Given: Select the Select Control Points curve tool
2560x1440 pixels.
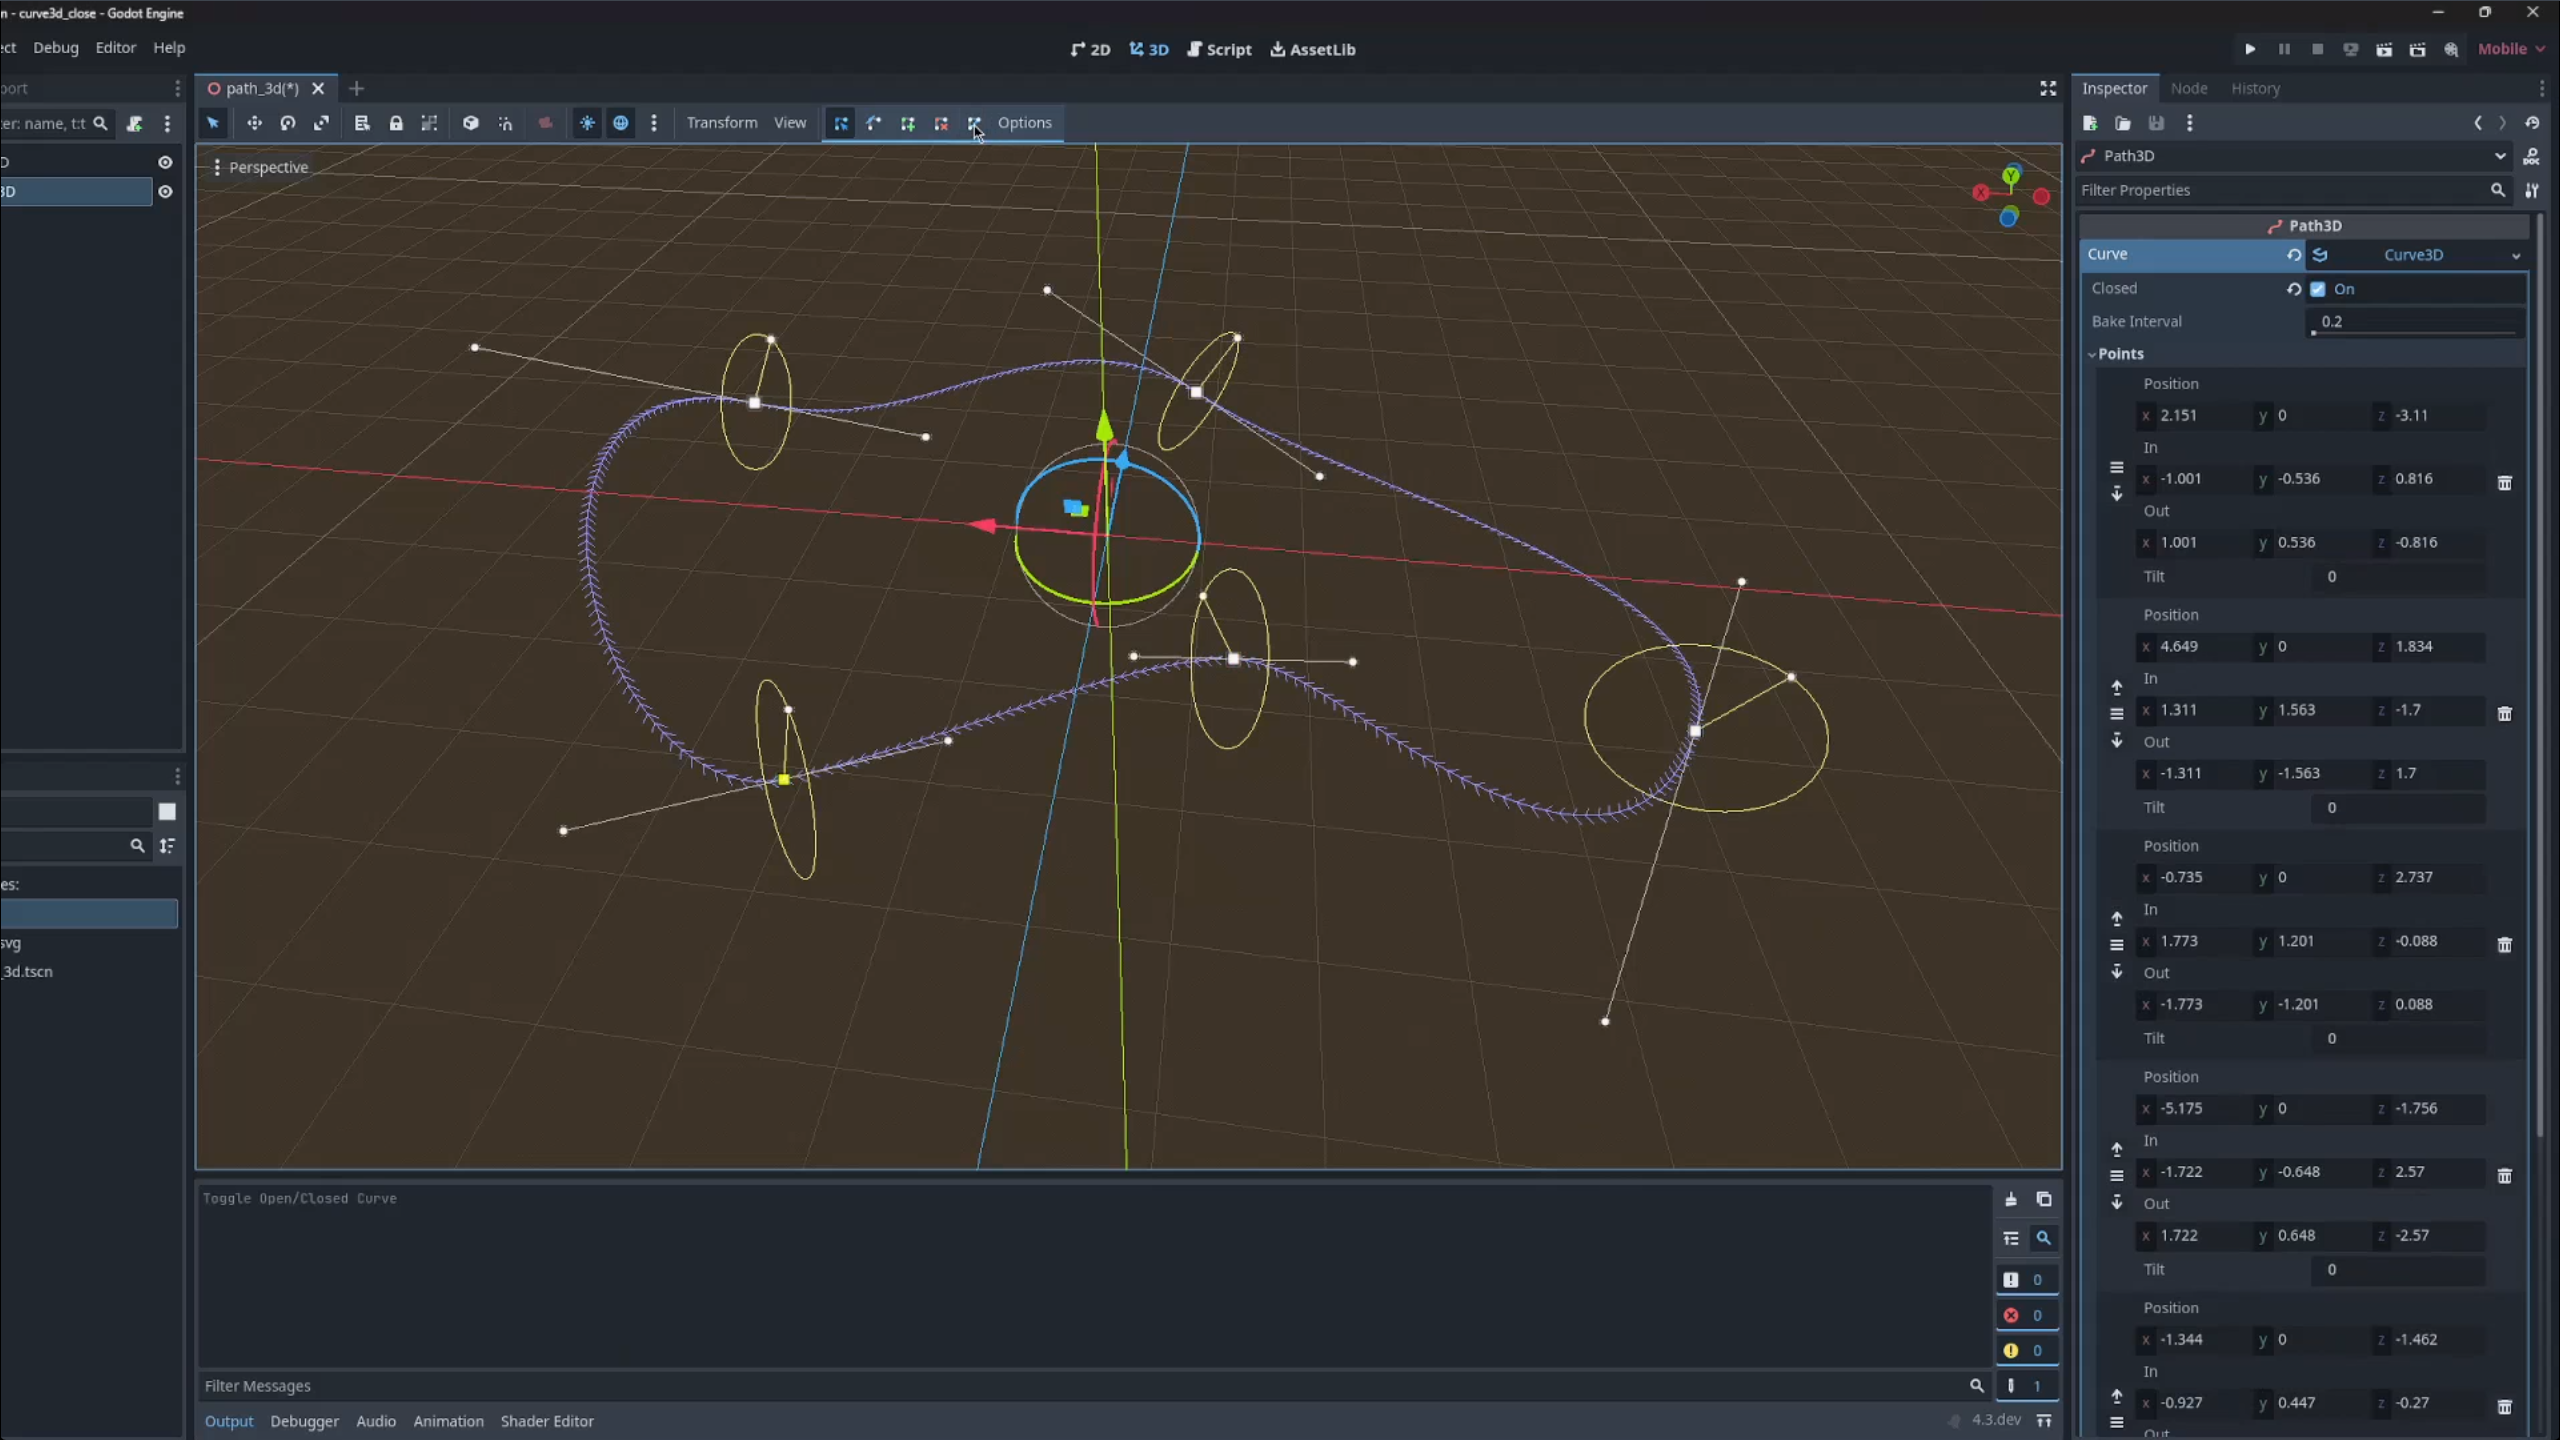Looking at the screenshot, I should click(x=874, y=123).
